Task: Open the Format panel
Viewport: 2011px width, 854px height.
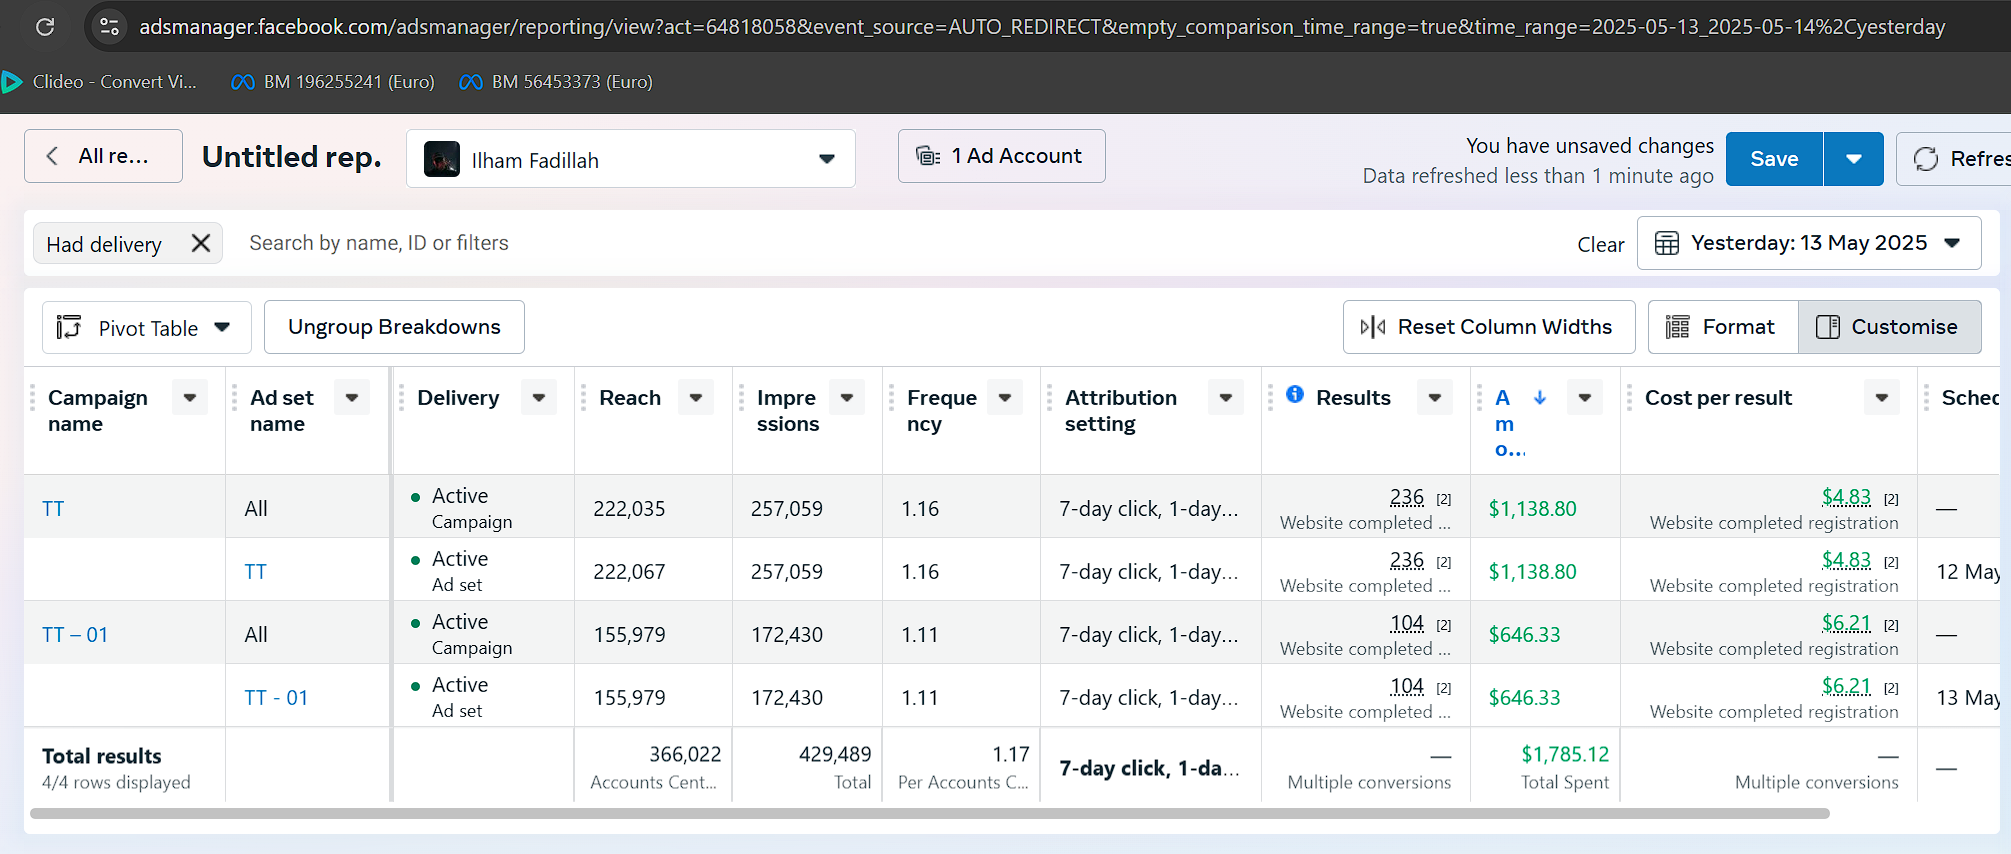Action: coord(1722,327)
